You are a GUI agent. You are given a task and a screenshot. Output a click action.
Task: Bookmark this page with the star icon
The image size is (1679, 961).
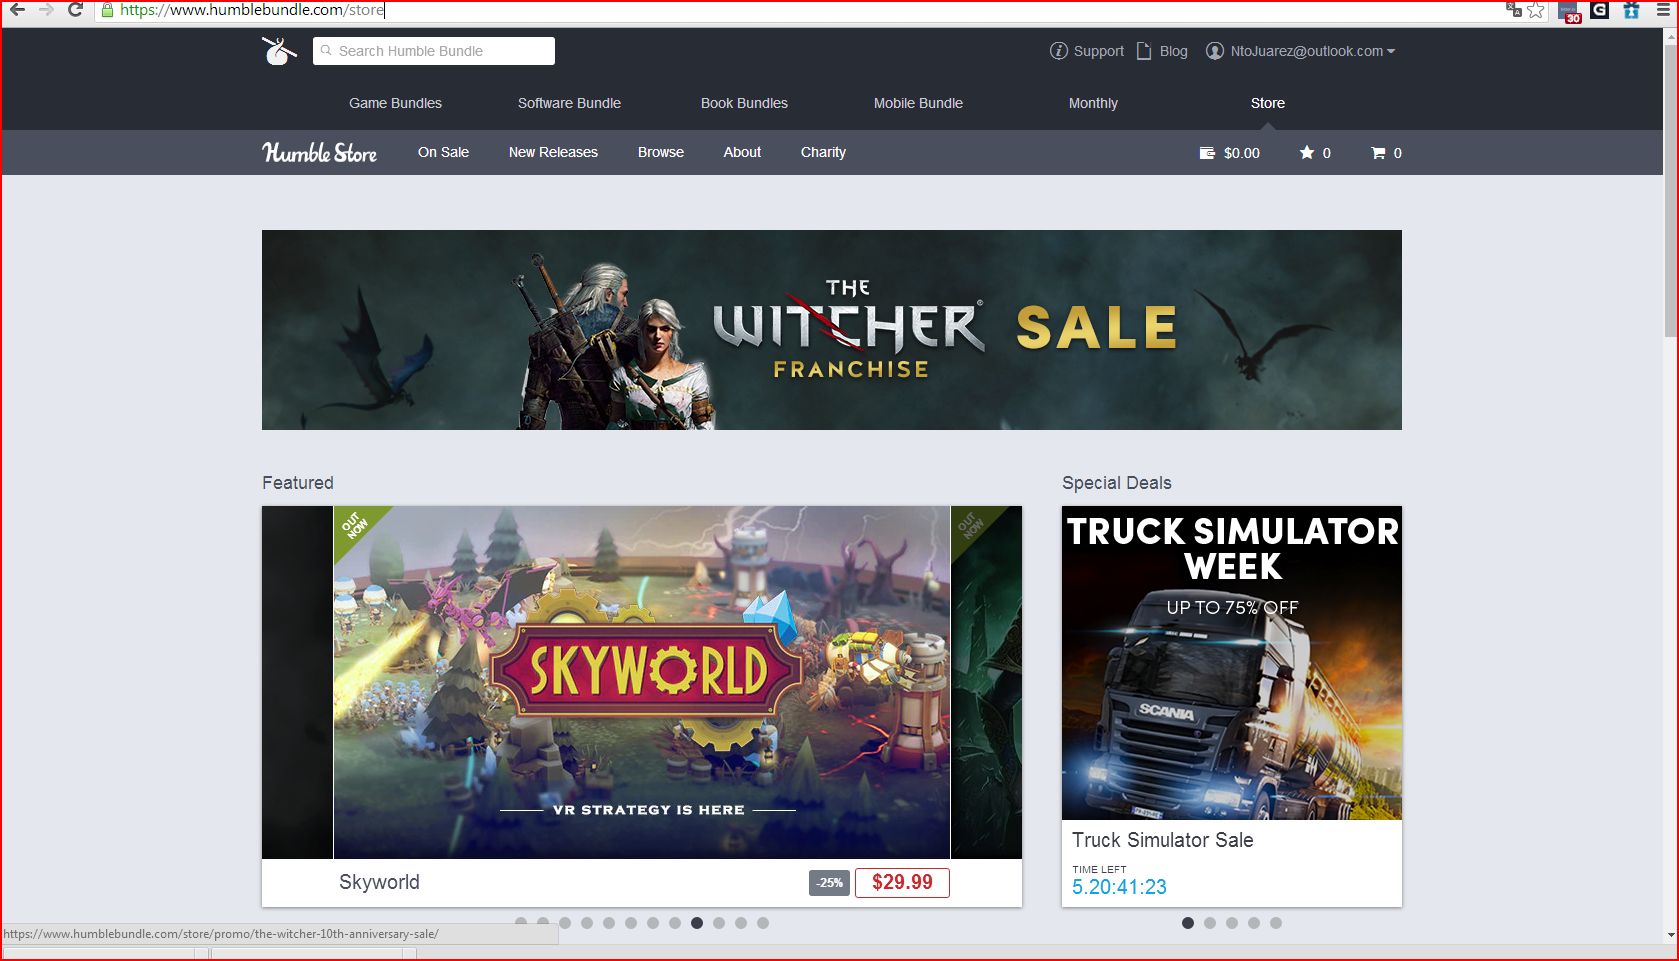pos(1536,10)
